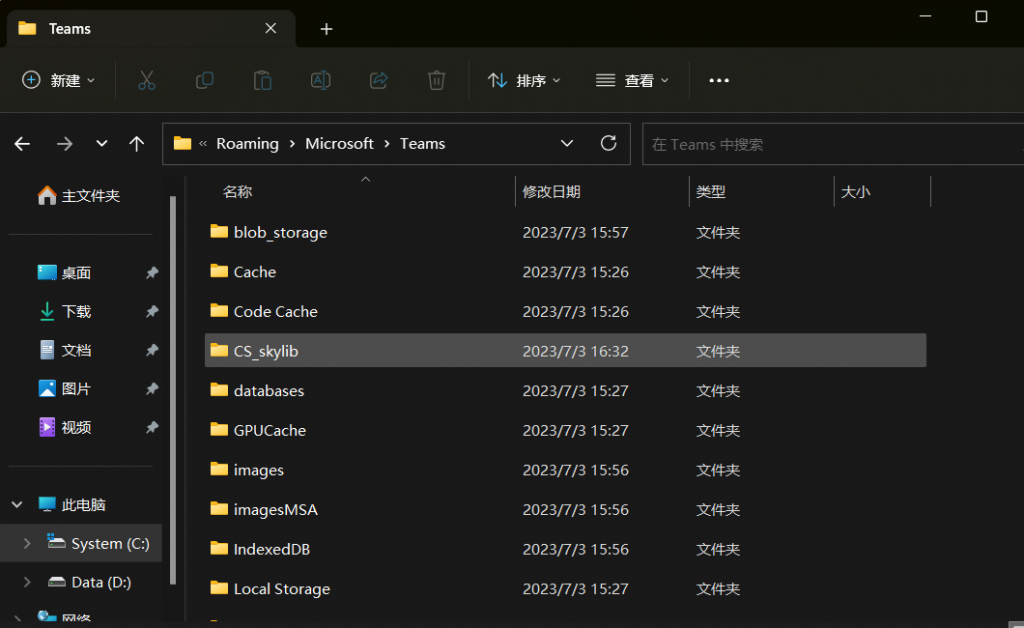This screenshot has height=628, width=1024.
Task: Sort by 类型 column header
Action: click(711, 192)
